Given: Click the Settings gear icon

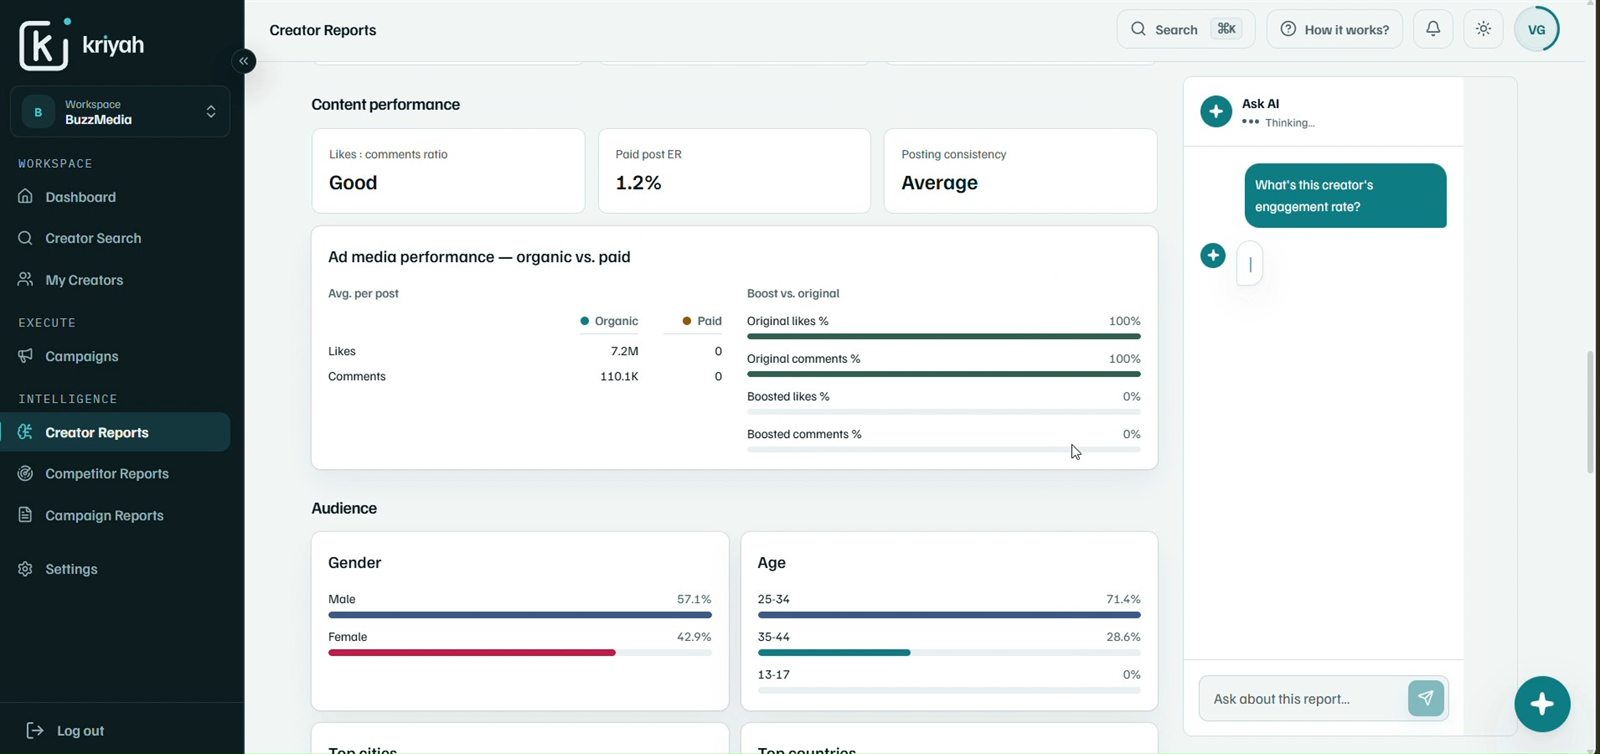Looking at the screenshot, I should coord(26,569).
